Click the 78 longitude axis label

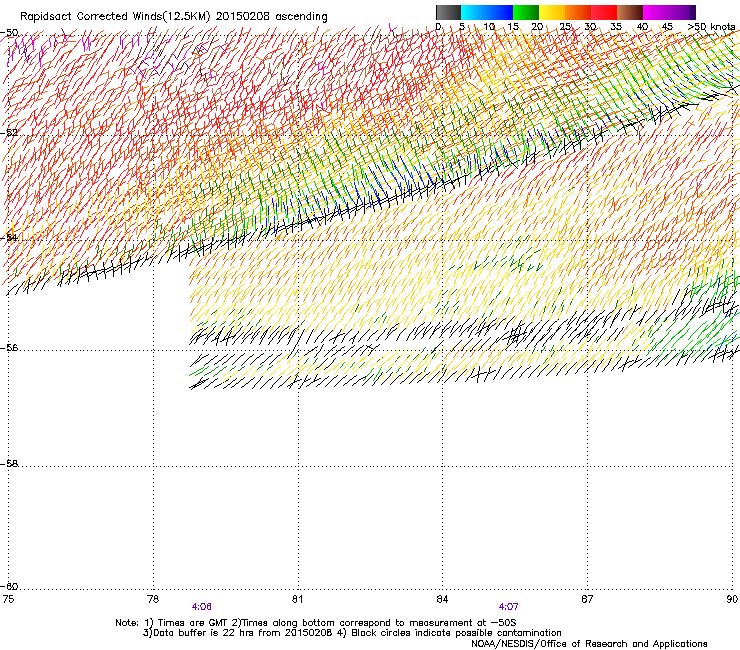(153, 599)
